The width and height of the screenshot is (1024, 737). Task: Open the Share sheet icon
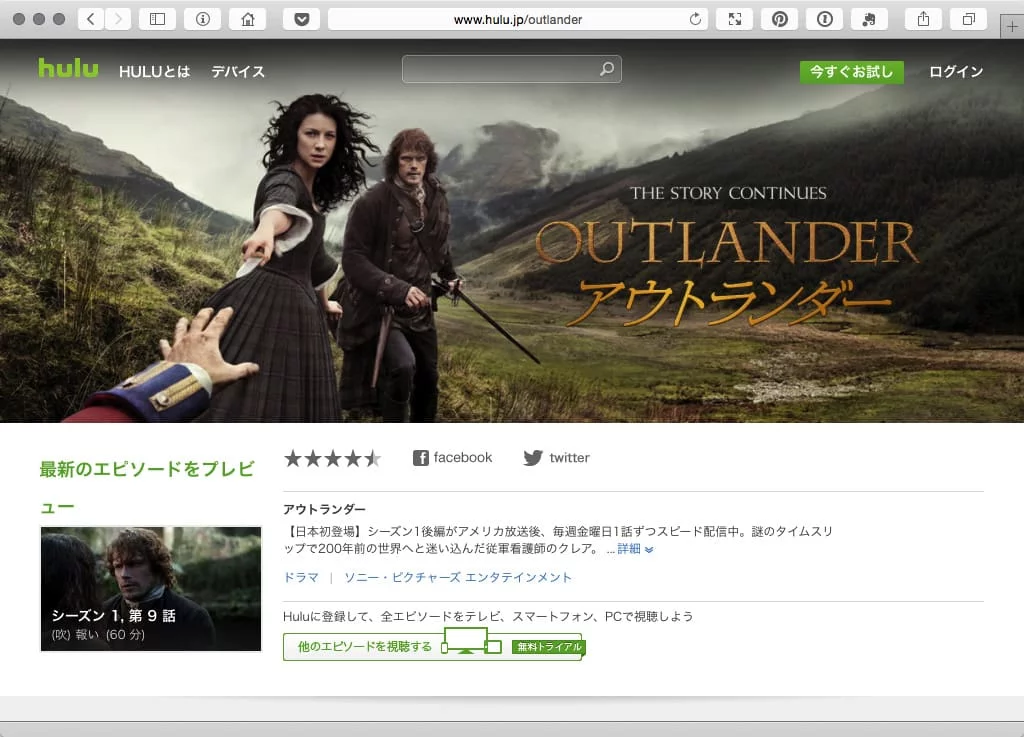[923, 19]
